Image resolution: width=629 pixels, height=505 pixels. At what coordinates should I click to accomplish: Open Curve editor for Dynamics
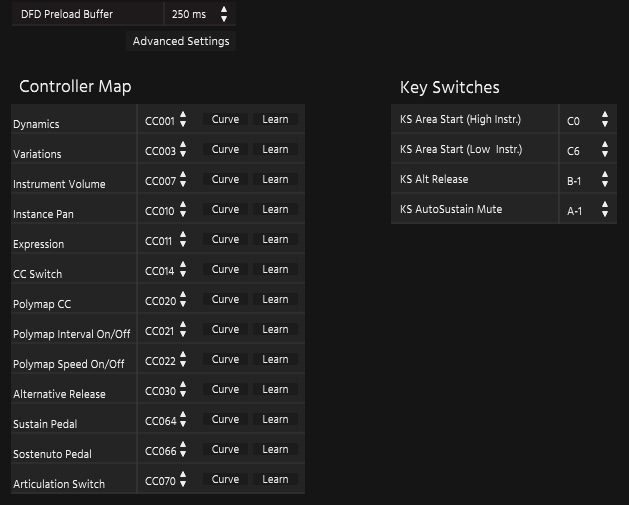point(225,119)
